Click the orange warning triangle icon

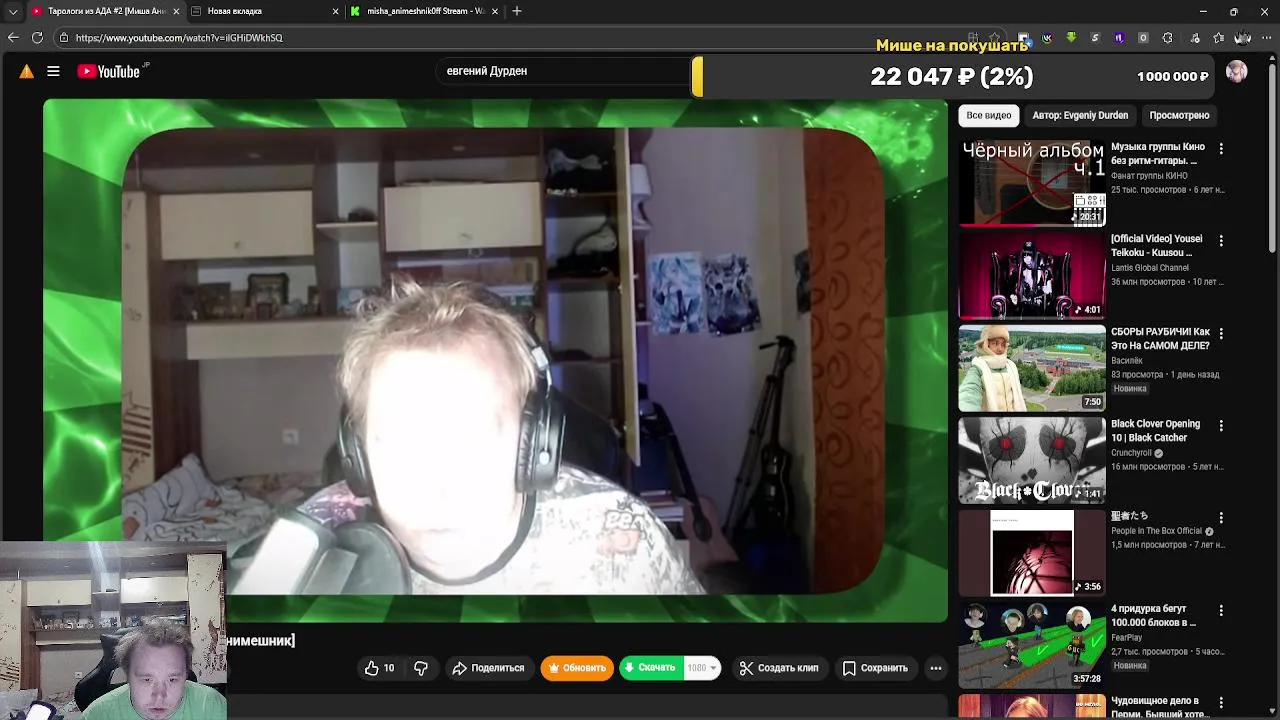[x=27, y=71]
